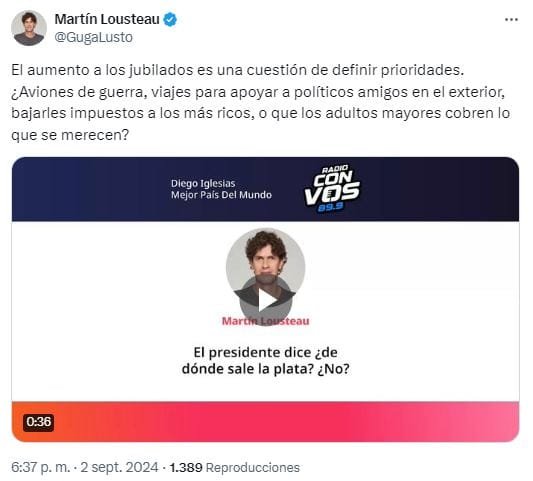Viewport: 533px width, 481px height.
Task: Click the Martín Lousteau display name
Action: click(107, 19)
